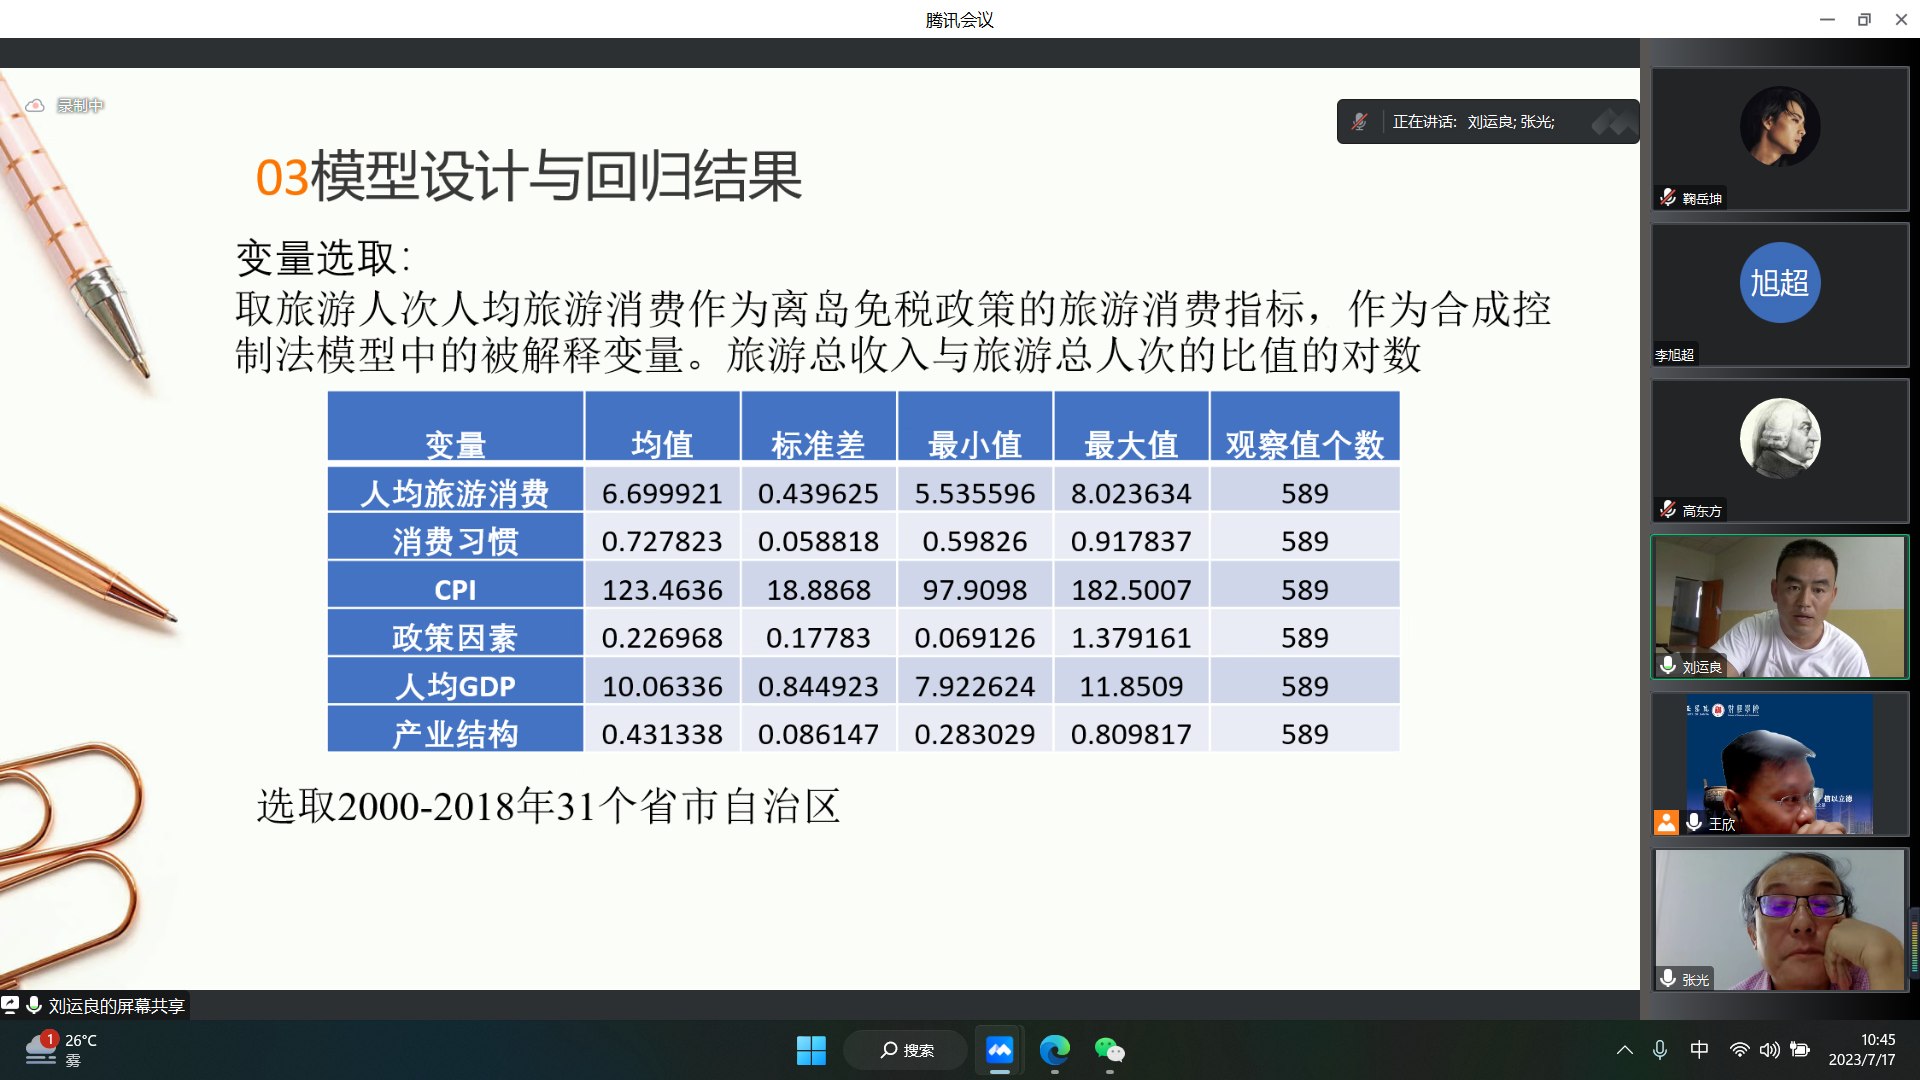Viewport: 1920px width, 1080px height.
Task: Click the muted microphone icon in speaking bar
Action: (1359, 122)
